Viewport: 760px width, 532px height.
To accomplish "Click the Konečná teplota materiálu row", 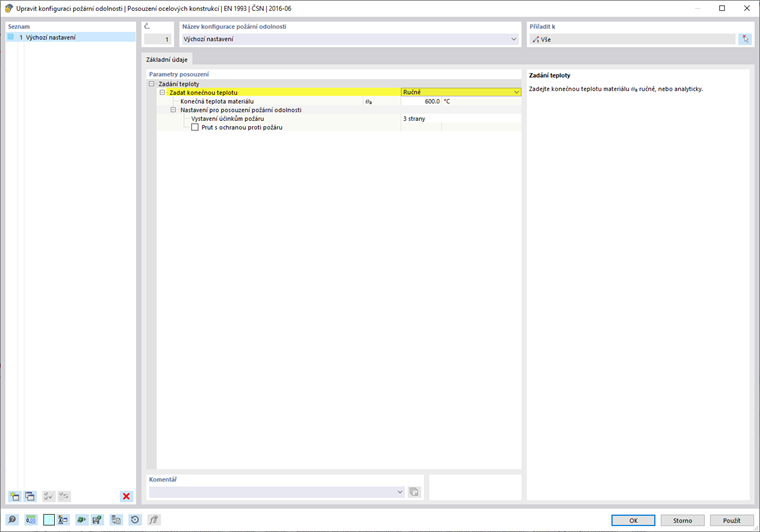I will 339,101.
